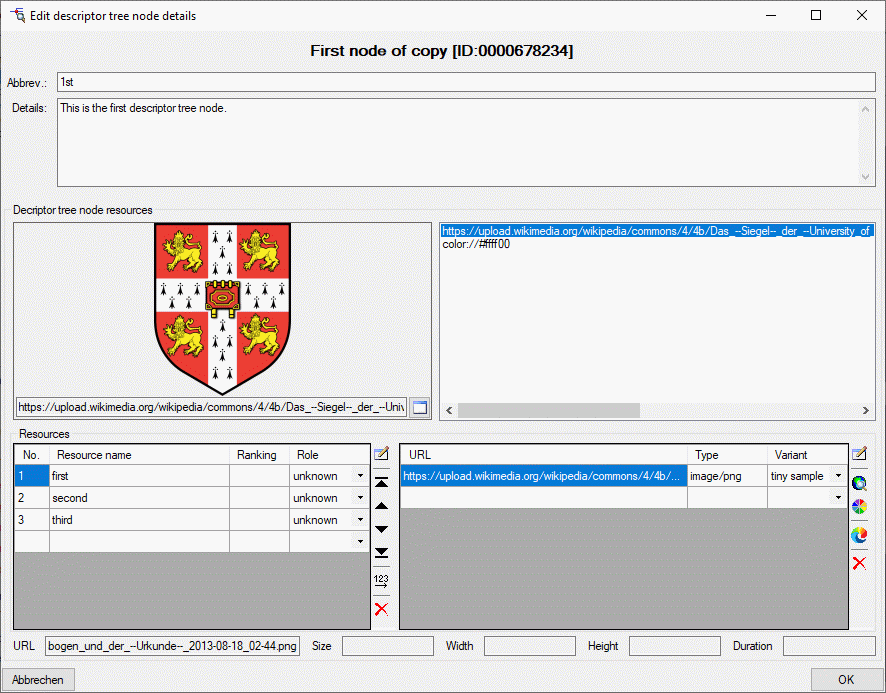The height and width of the screenshot is (693, 886).
Task: Click the right arrow of the horizontal scrollbar
Action: coord(866,410)
